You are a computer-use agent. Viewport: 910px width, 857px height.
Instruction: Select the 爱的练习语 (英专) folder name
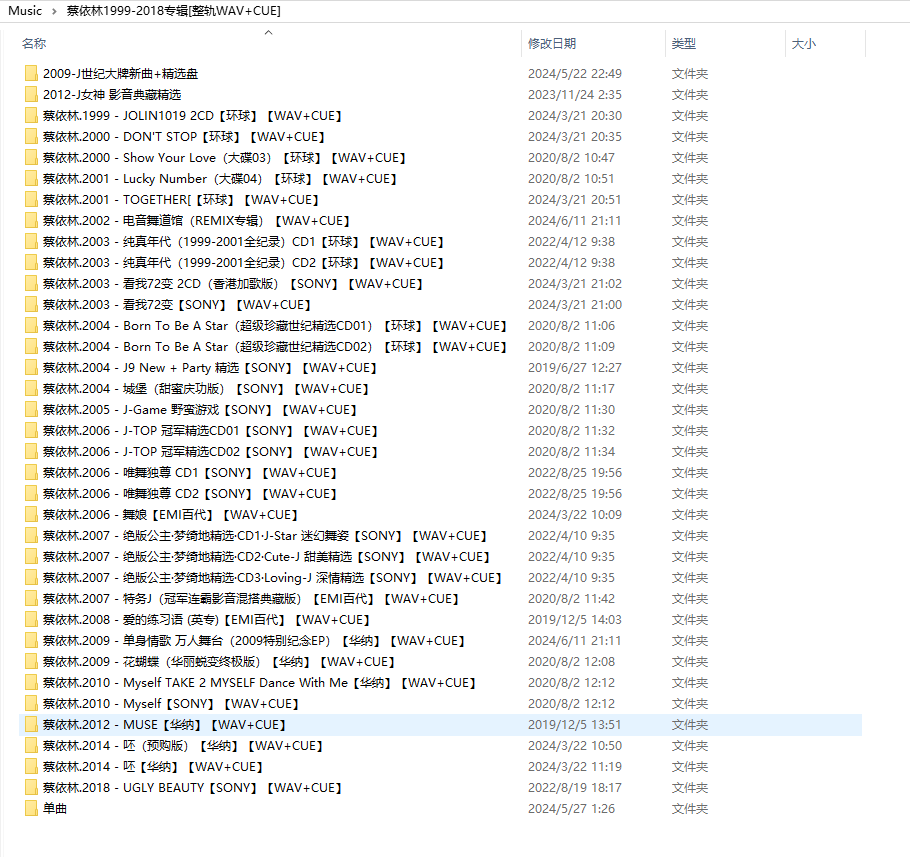pos(206,620)
